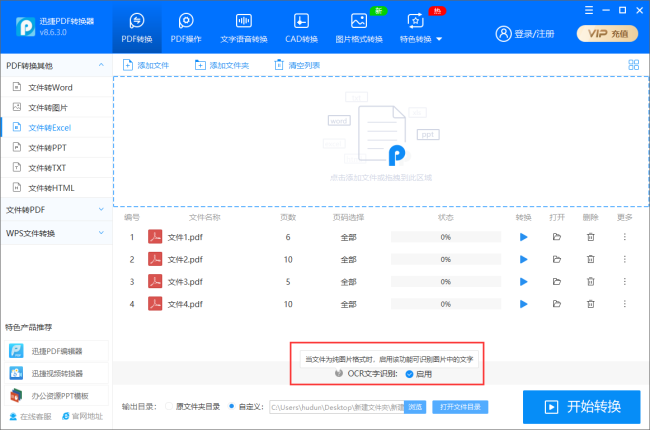Expand the 文件转PDF section

(x=56, y=210)
